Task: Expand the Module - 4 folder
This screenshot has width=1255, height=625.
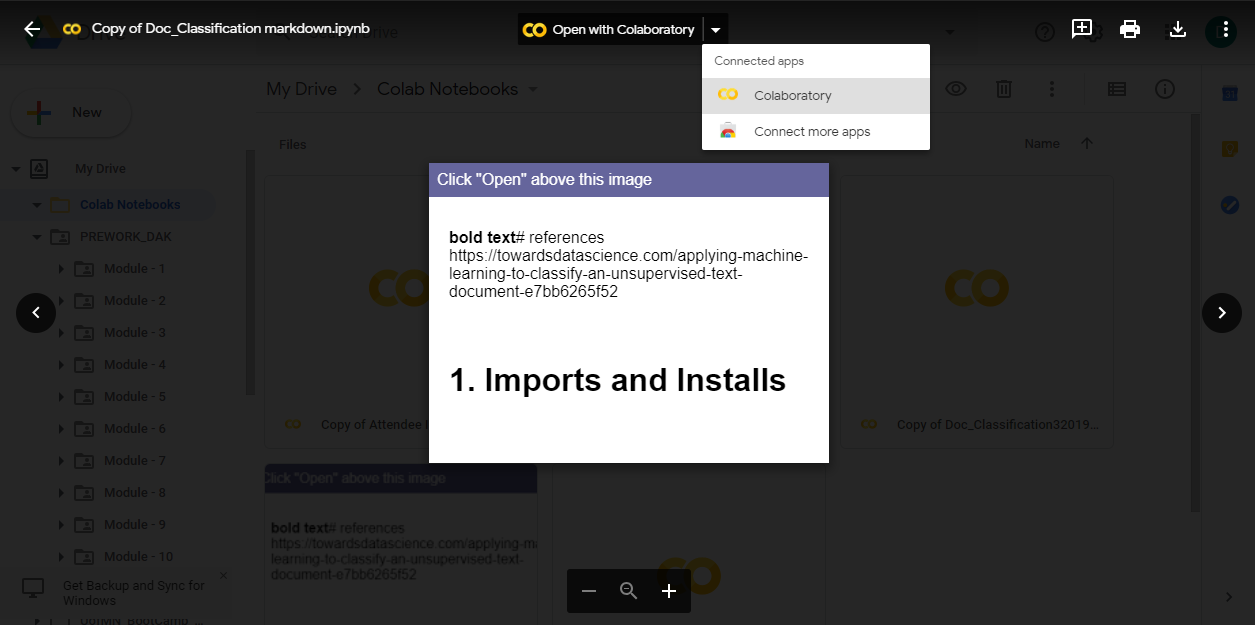Action: tap(61, 365)
